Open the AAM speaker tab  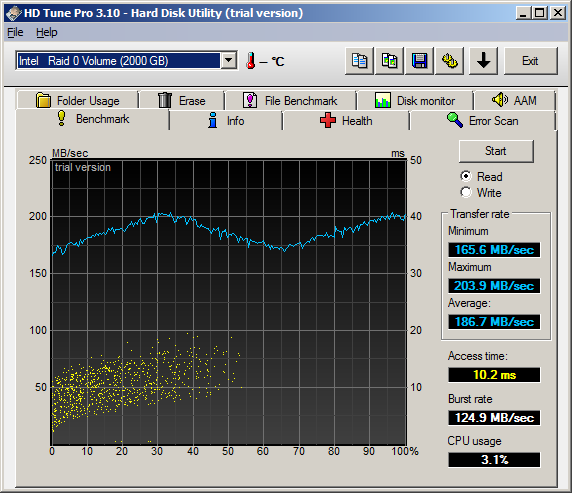(x=514, y=100)
